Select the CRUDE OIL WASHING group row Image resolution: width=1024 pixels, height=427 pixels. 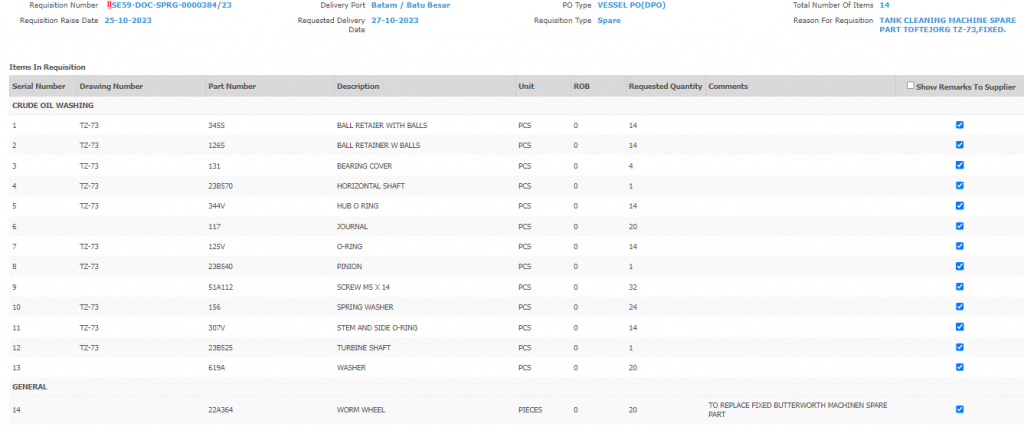pyautogui.click(x=53, y=105)
